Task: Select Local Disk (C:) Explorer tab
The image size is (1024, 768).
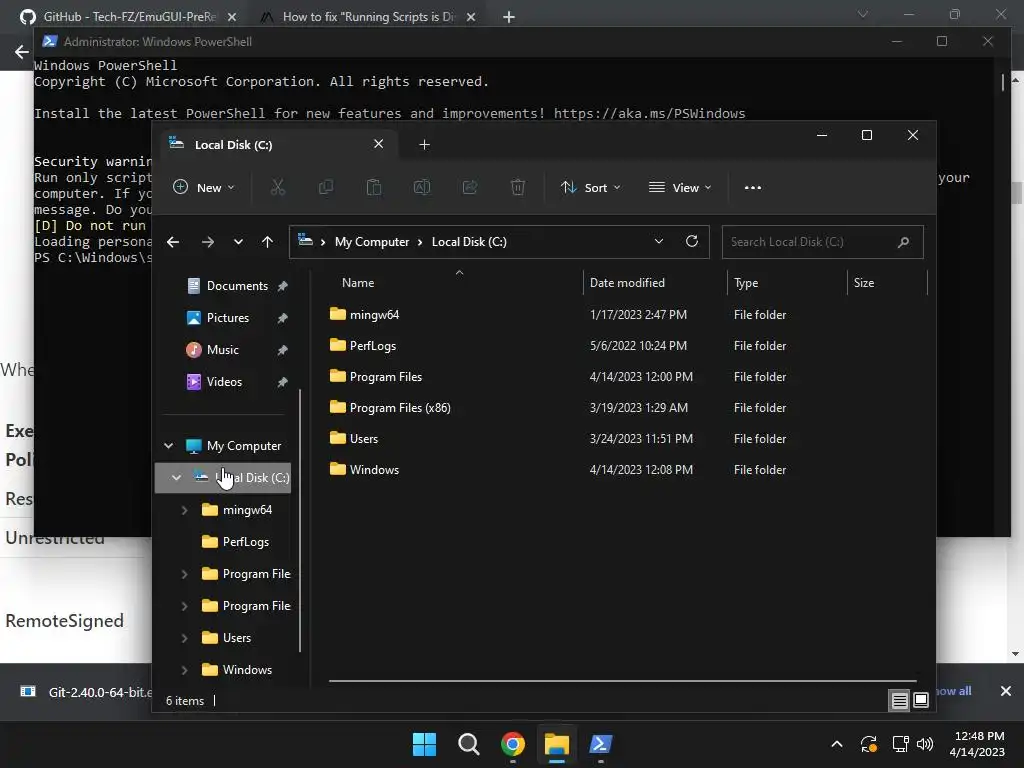Action: pos(279,144)
